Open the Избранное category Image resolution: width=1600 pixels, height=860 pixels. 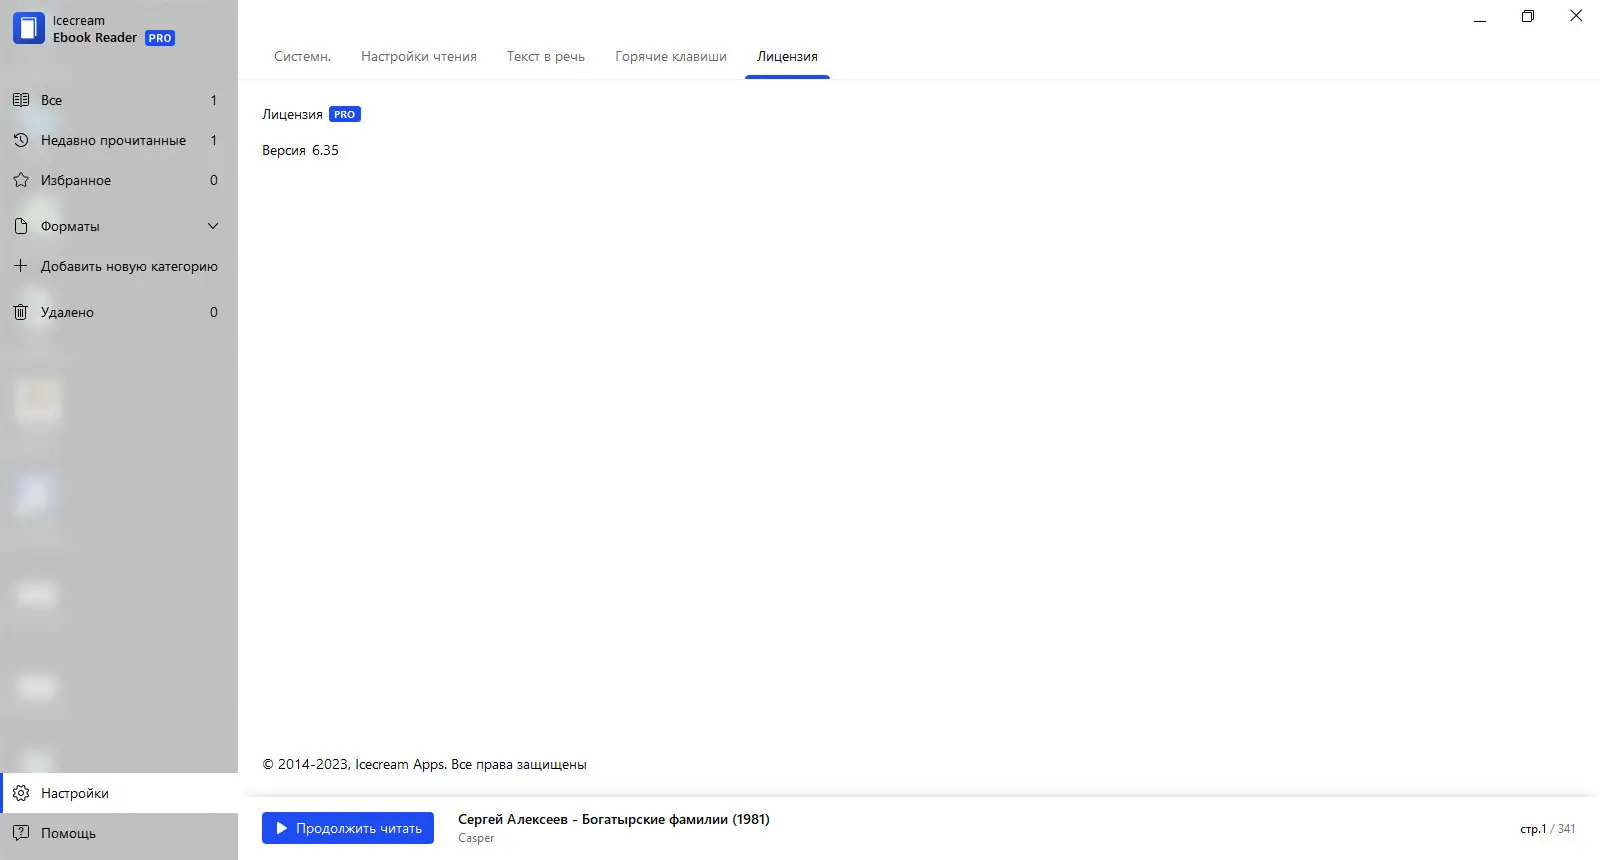(119, 180)
